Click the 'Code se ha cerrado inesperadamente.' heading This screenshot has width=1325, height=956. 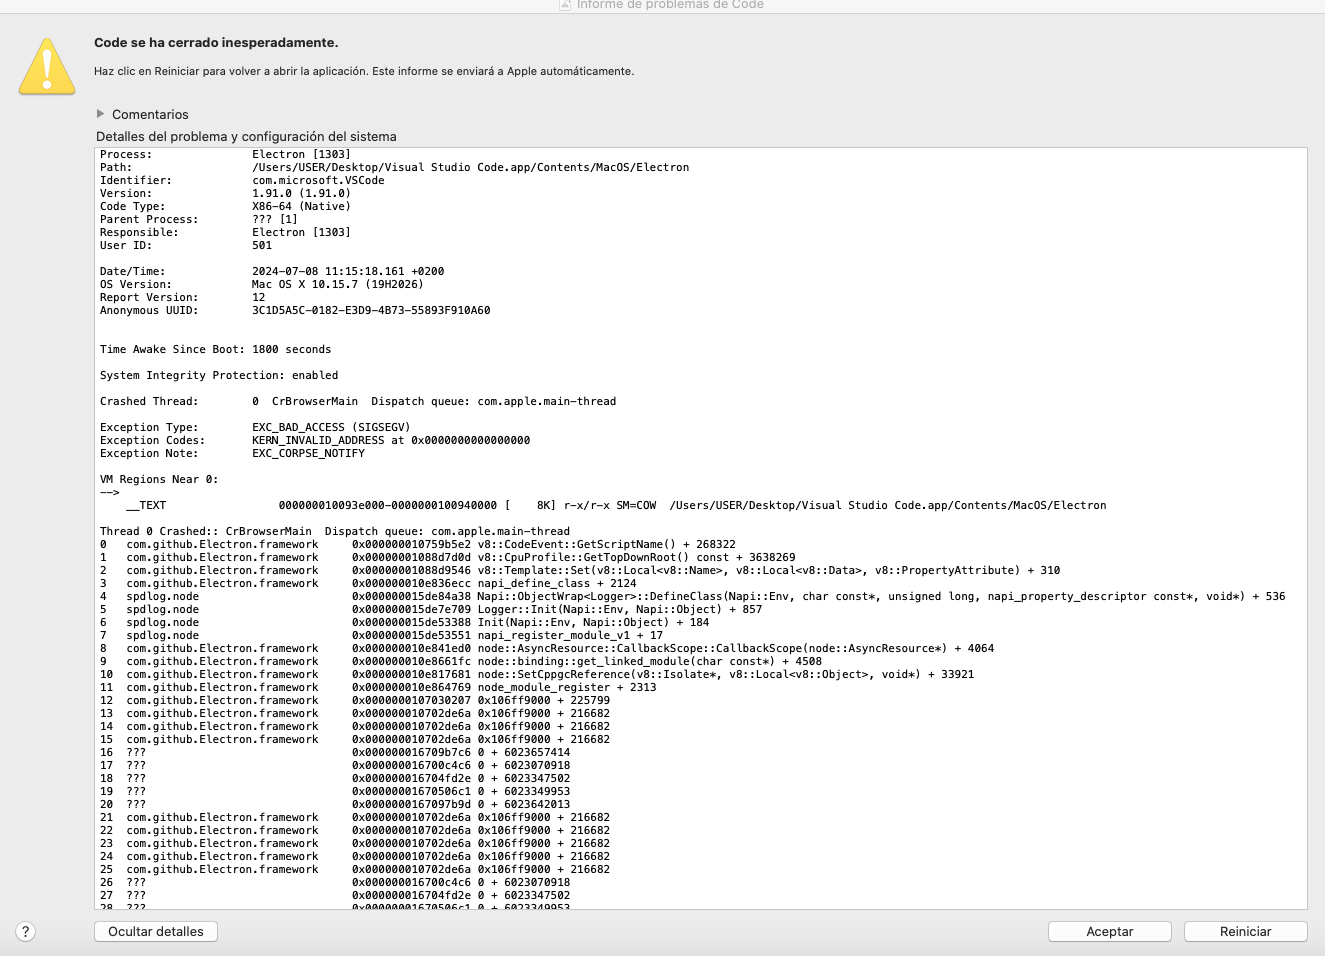tap(216, 42)
